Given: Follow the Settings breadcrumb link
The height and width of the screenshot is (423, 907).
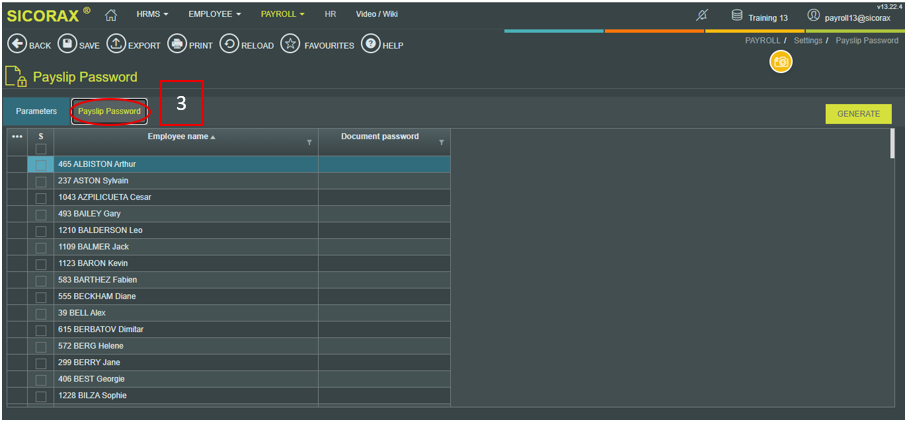Looking at the screenshot, I should tap(808, 40).
